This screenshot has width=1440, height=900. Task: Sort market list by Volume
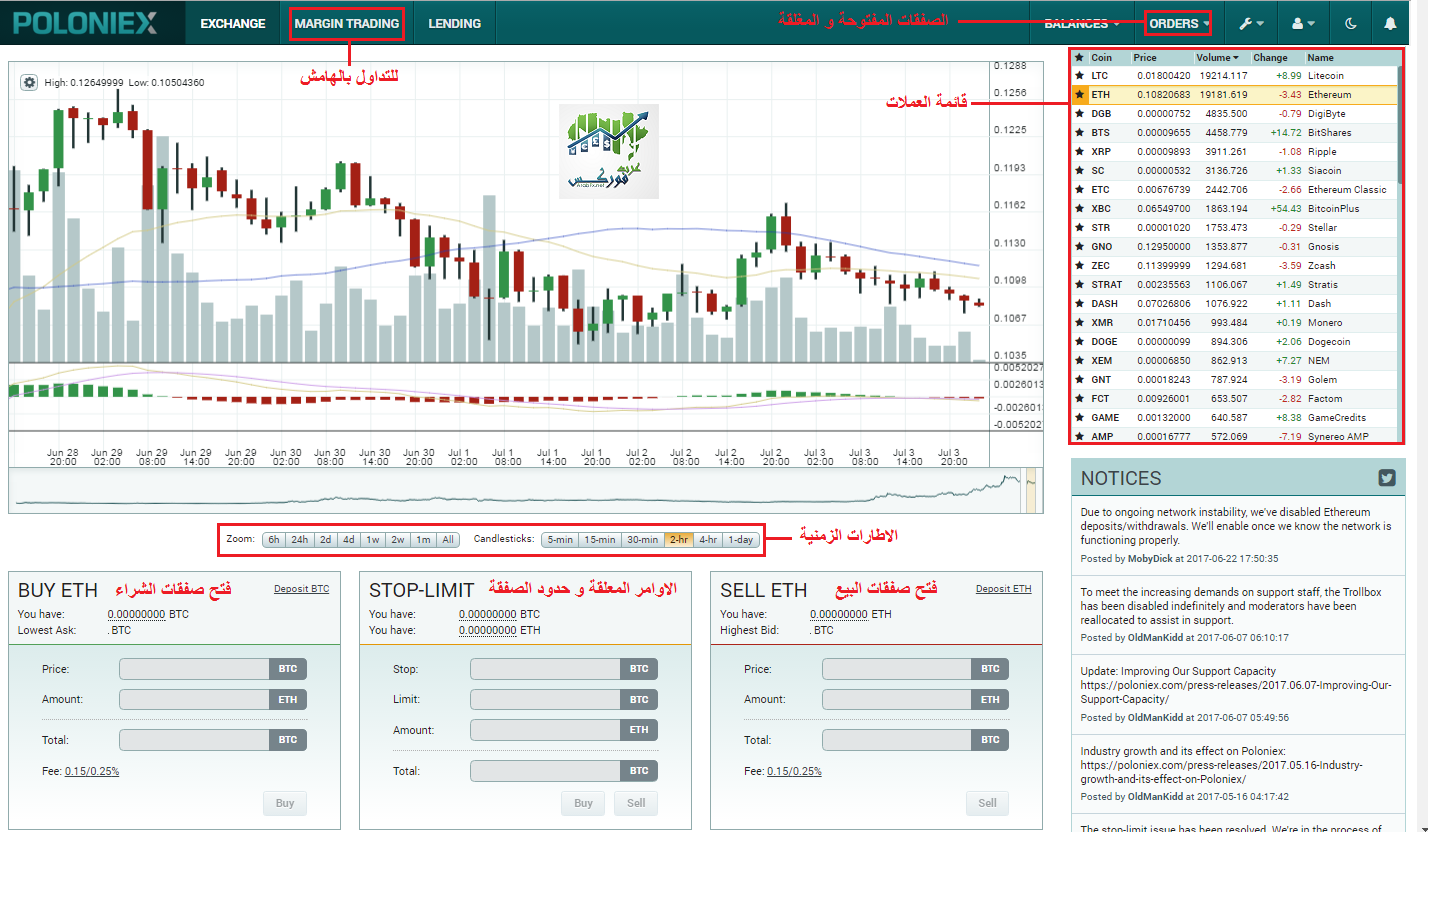coord(1217,58)
